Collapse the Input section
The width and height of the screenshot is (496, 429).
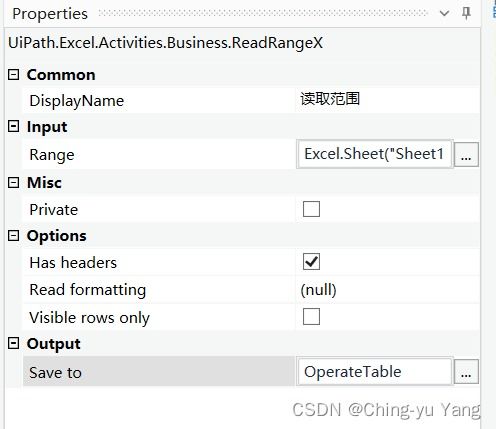pyautogui.click(x=13, y=126)
